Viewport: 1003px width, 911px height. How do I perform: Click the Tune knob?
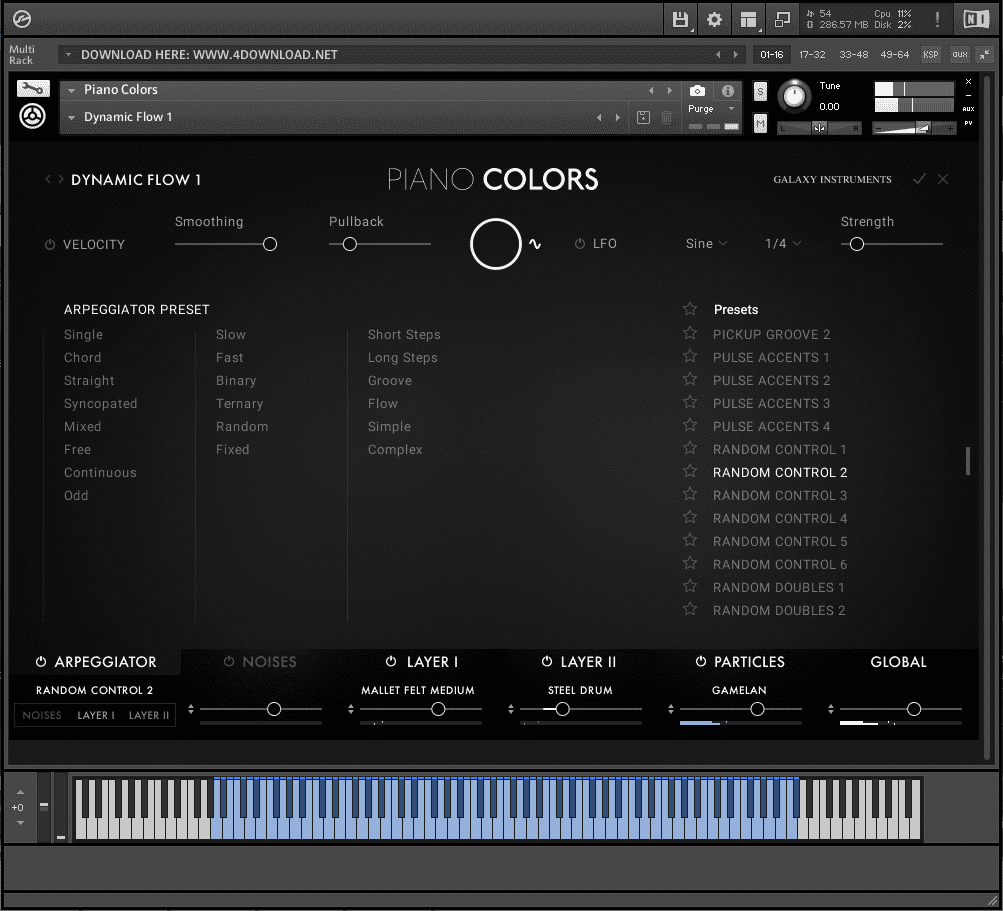pyautogui.click(x=794, y=96)
